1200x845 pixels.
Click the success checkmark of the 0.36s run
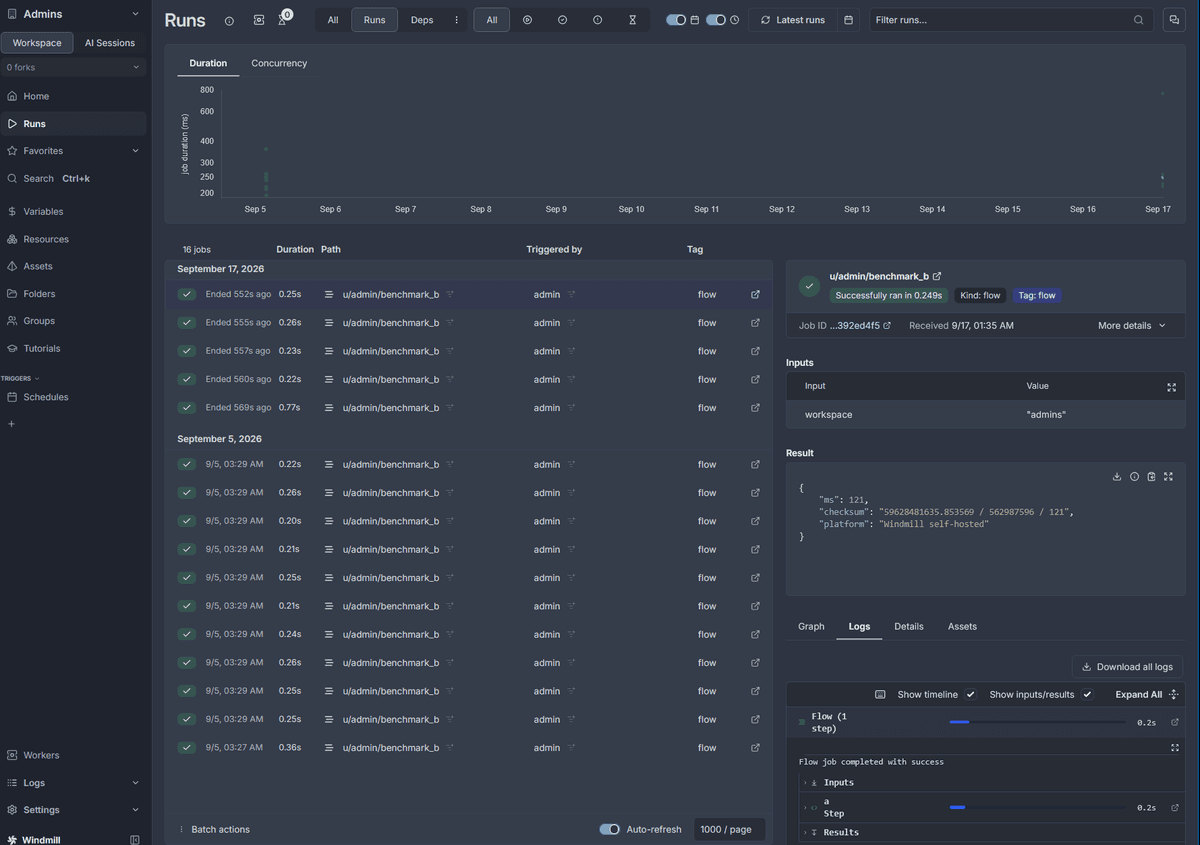[x=186, y=748]
